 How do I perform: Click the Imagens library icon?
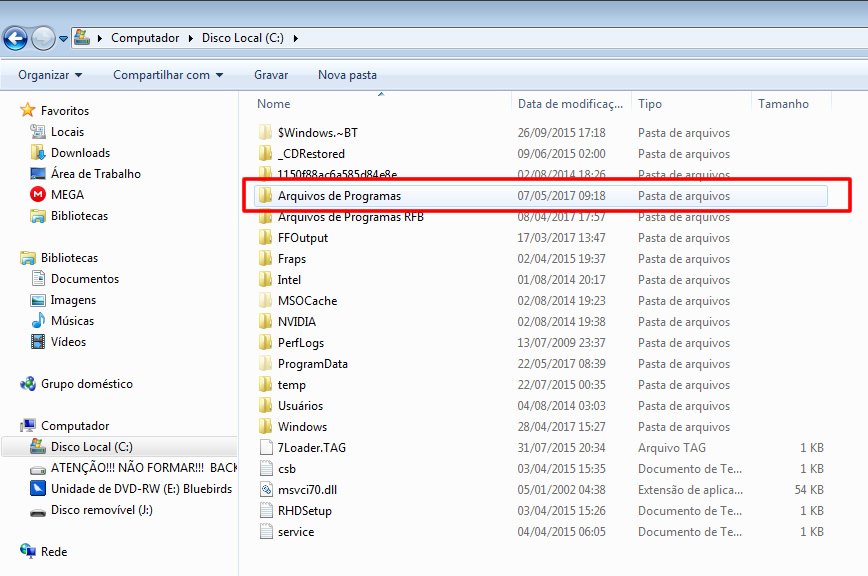38,300
